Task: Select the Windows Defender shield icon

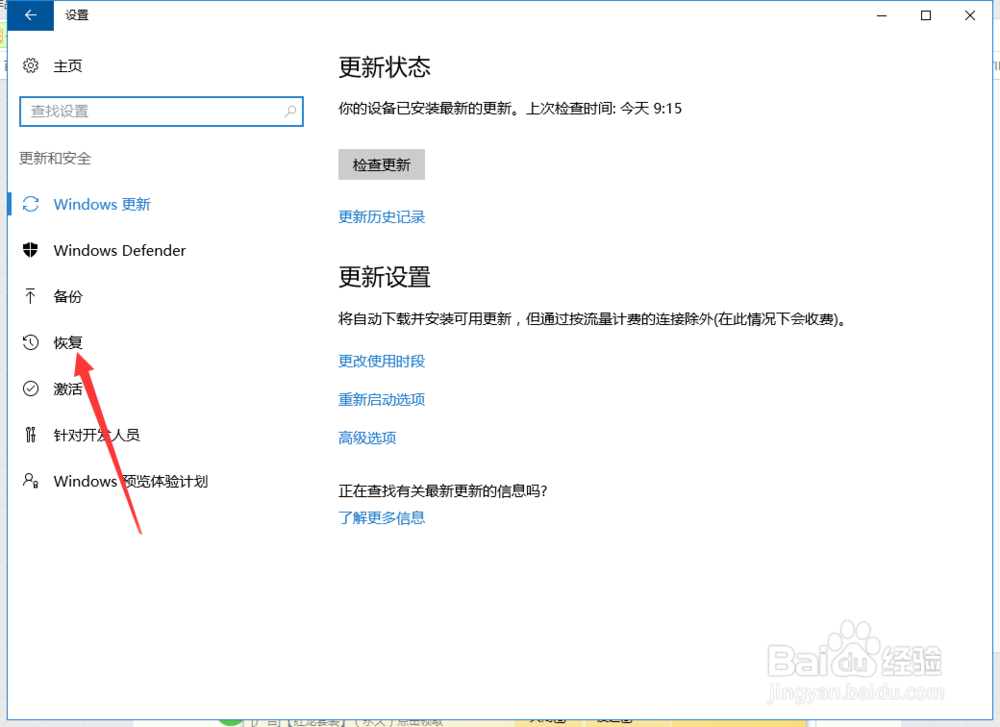Action: [31, 250]
